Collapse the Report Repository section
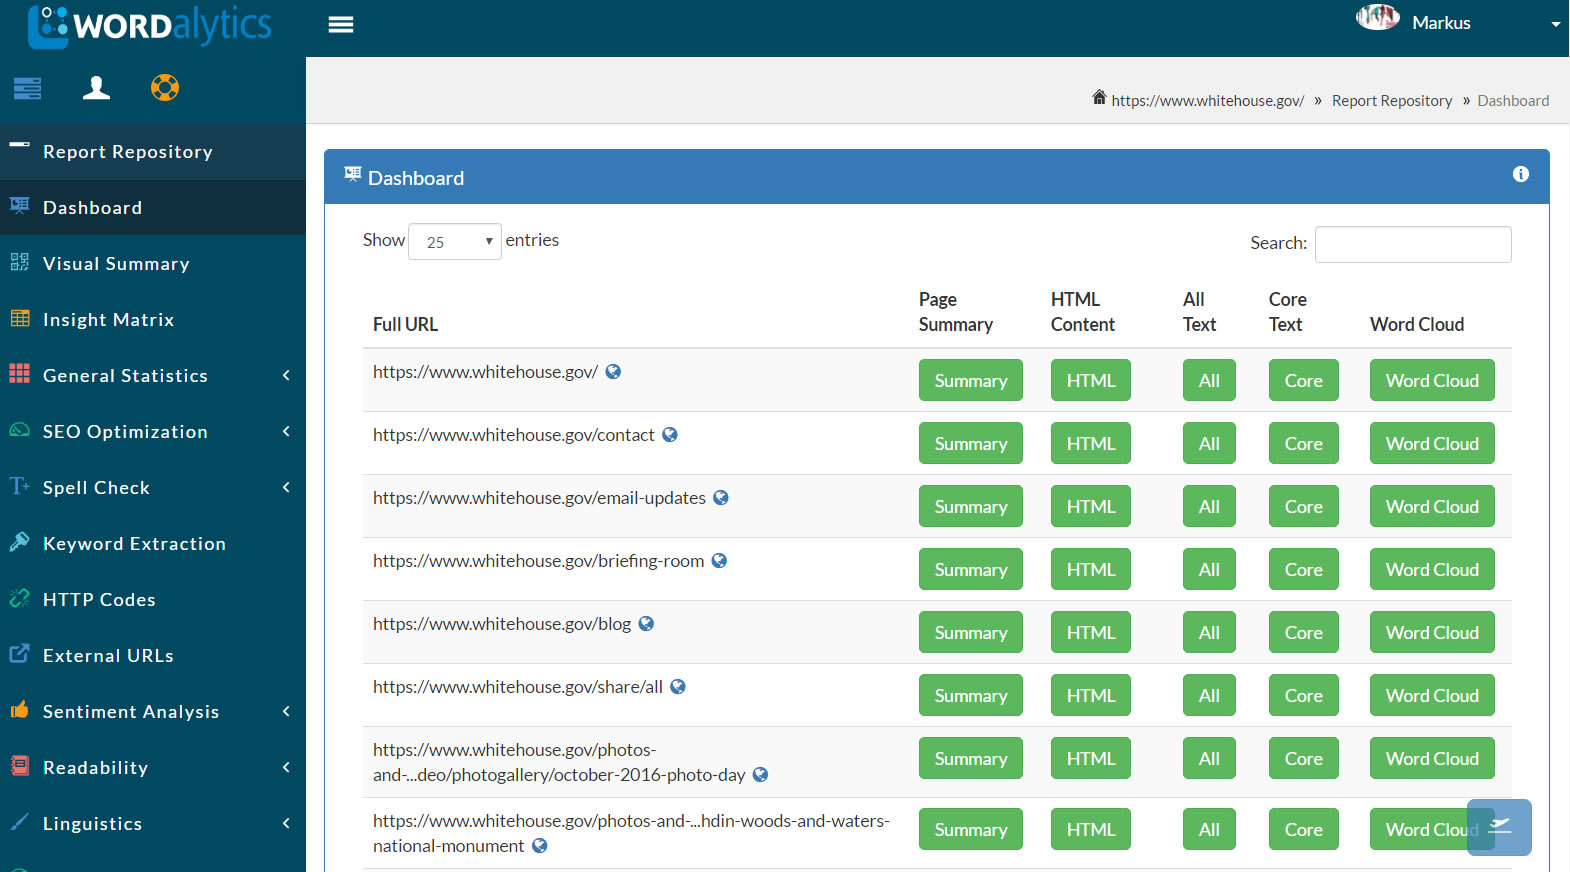 click(153, 151)
